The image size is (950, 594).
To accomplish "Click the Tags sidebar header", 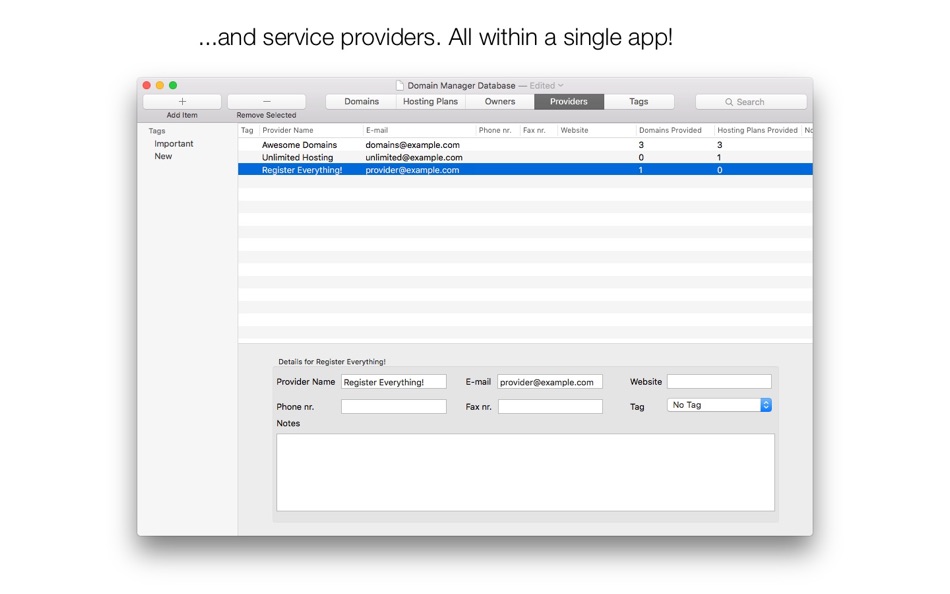I will [157, 131].
